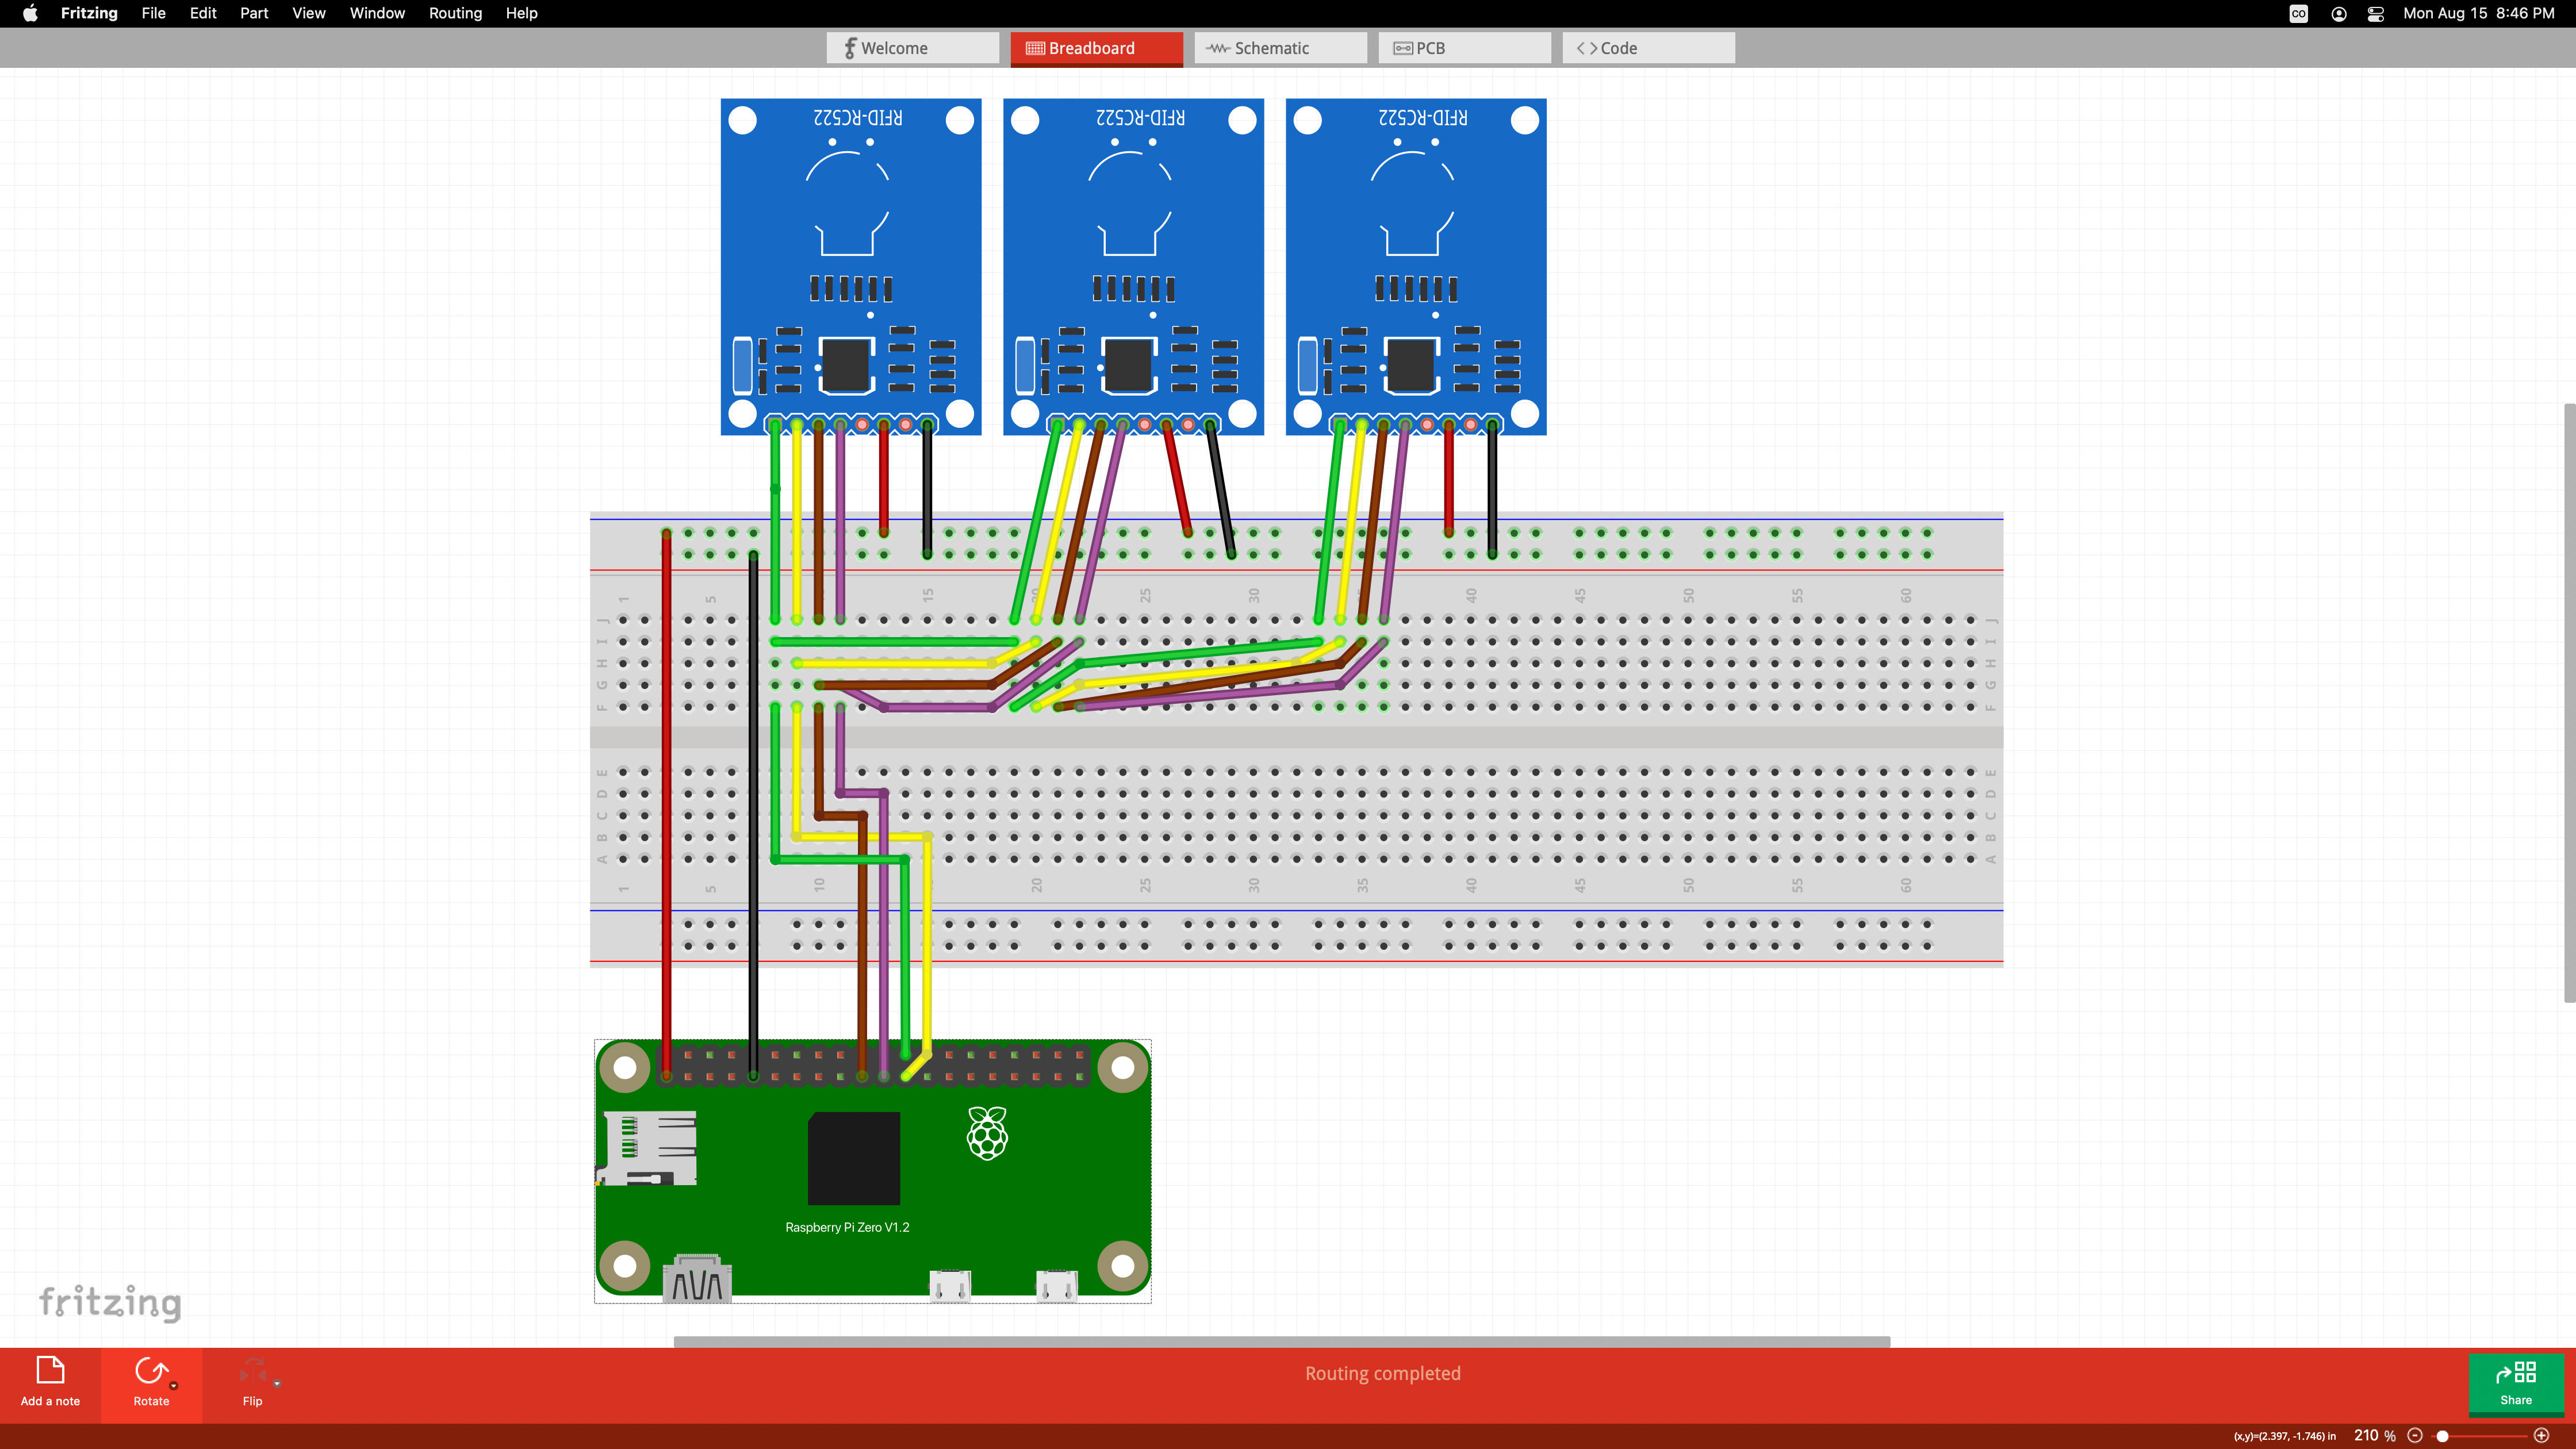2576x1449 pixels.
Task: Click the cursor coordinates readout in status bar
Action: (x=2284, y=1436)
